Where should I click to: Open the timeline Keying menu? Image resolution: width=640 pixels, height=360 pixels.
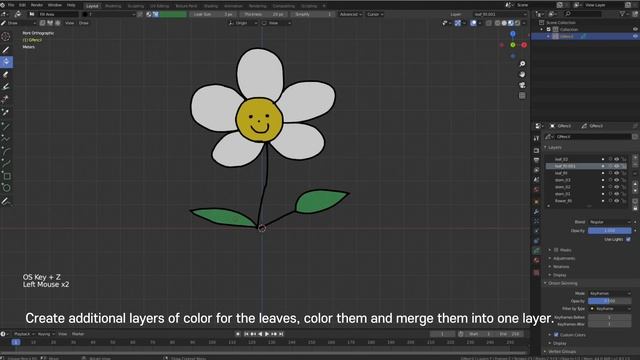coord(45,334)
